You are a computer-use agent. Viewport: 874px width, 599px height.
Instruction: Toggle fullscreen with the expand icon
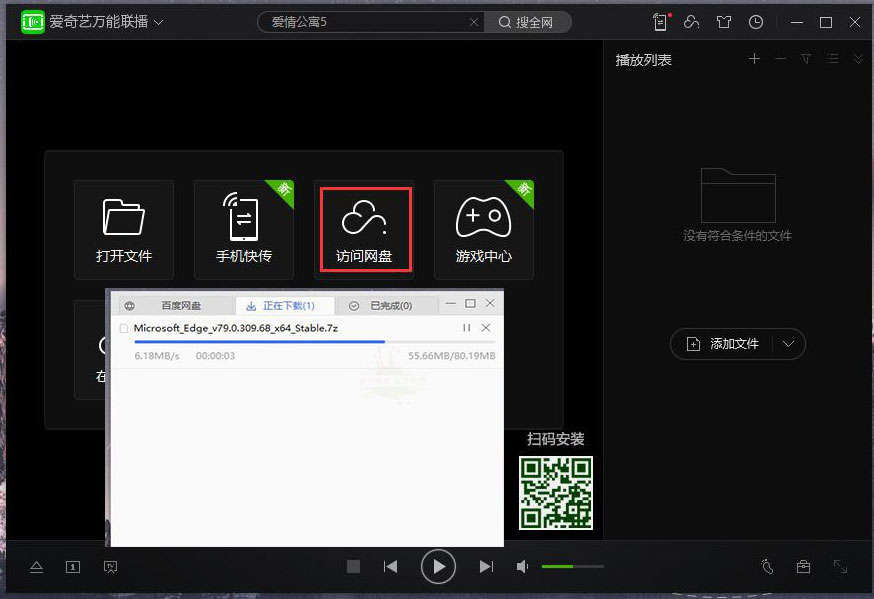point(840,566)
